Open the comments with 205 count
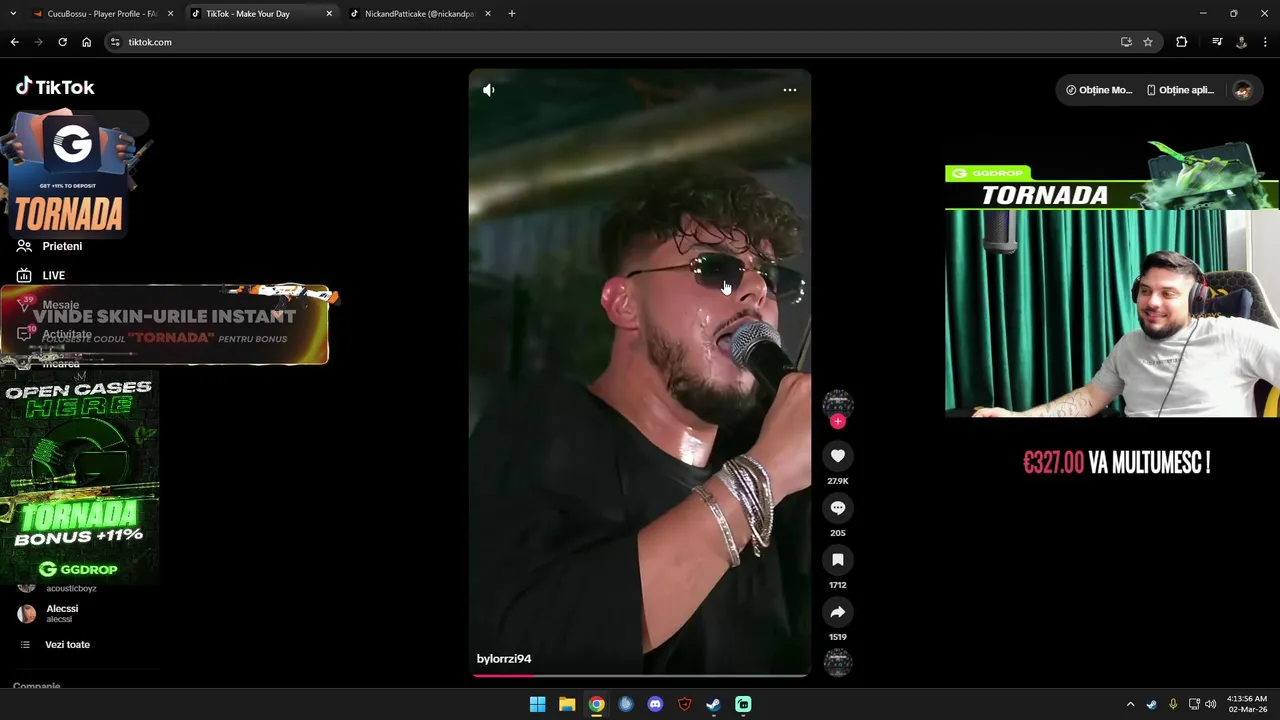 coord(838,508)
